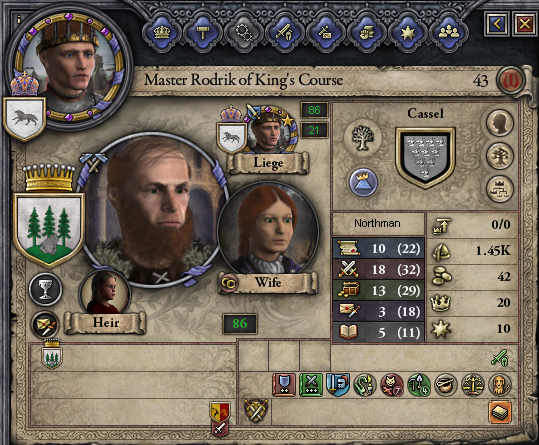
Task: Select the hammer tab in the top bar
Action: tap(203, 33)
